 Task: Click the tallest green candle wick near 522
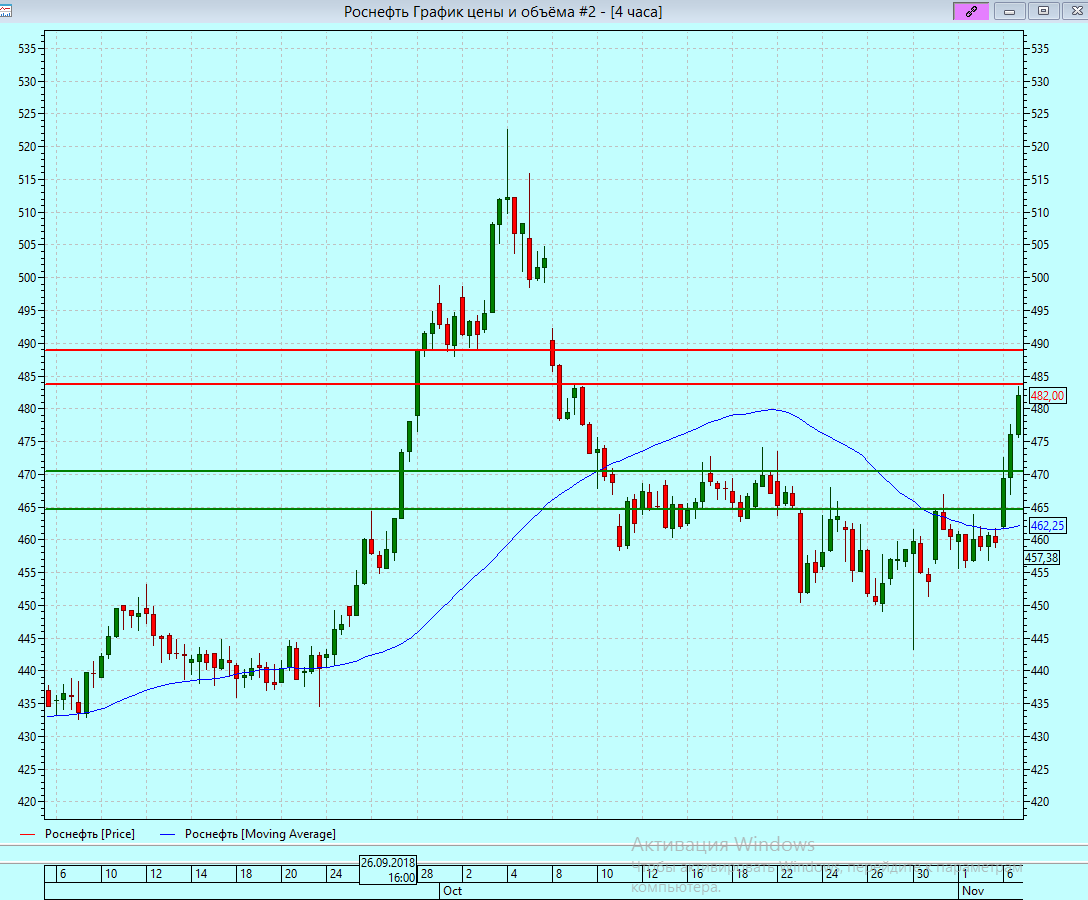click(x=507, y=163)
